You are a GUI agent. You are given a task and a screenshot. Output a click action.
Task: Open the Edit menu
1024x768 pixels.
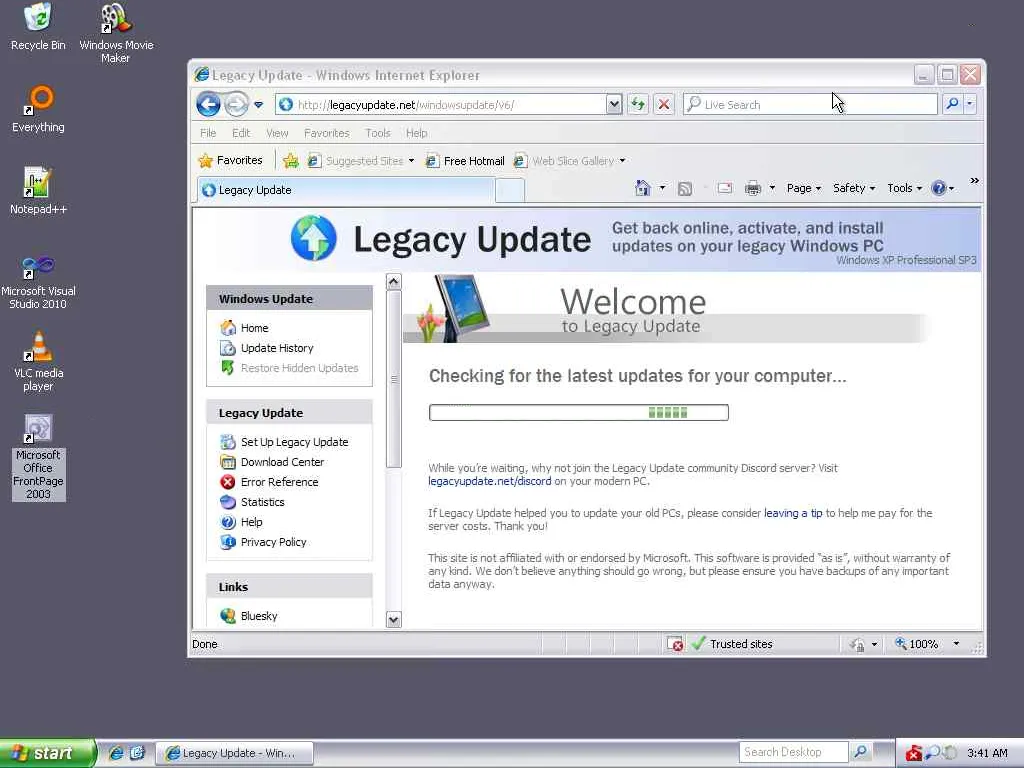(x=240, y=133)
